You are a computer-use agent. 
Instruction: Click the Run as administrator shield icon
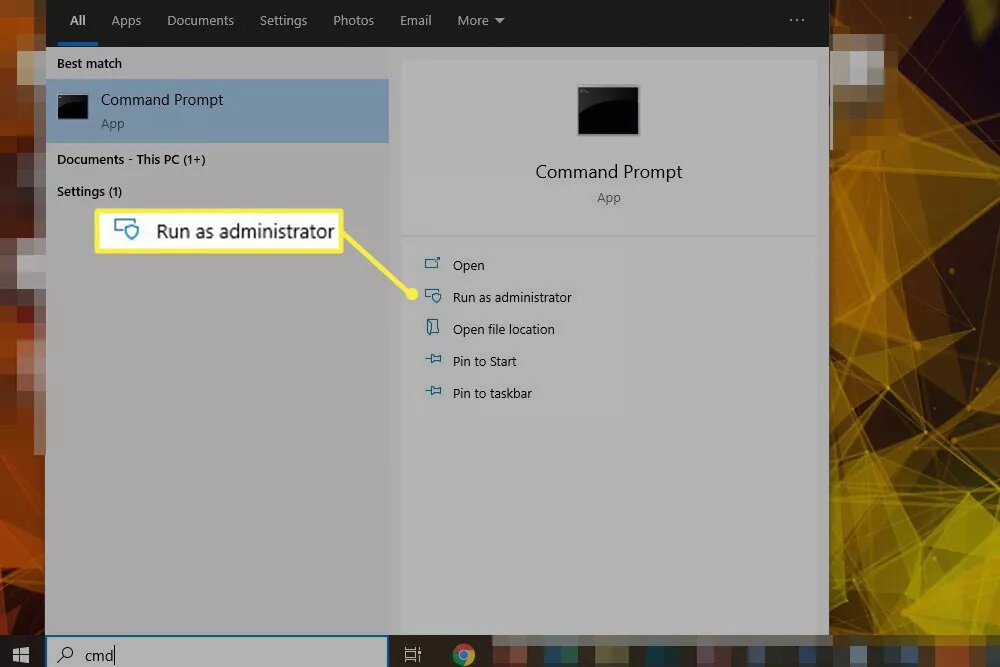pyautogui.click(x=433, y=296)
